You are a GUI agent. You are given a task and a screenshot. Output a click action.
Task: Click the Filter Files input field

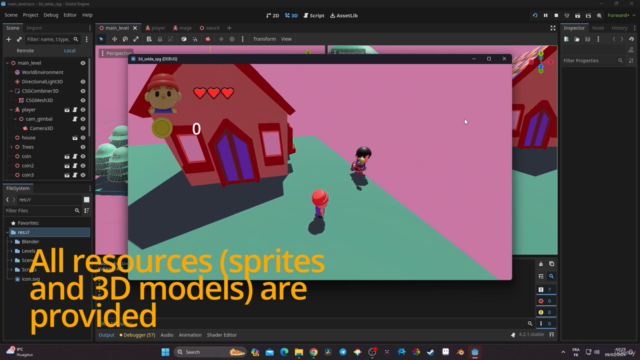tap(42, 211)
